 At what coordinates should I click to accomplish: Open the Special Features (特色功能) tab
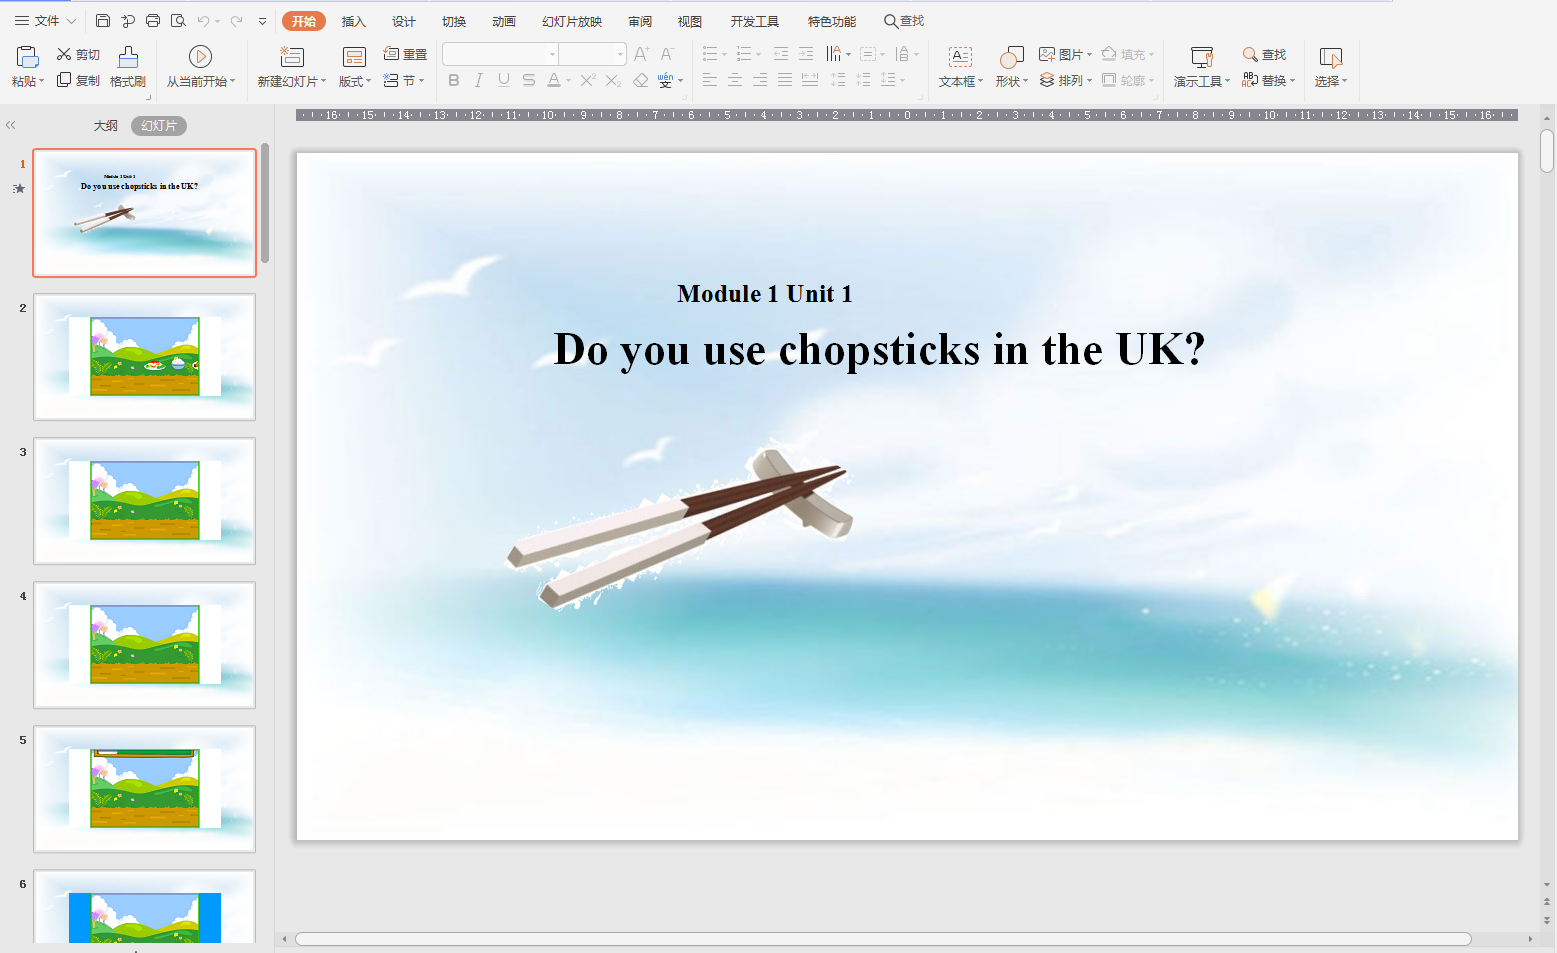tap(832, 21)
